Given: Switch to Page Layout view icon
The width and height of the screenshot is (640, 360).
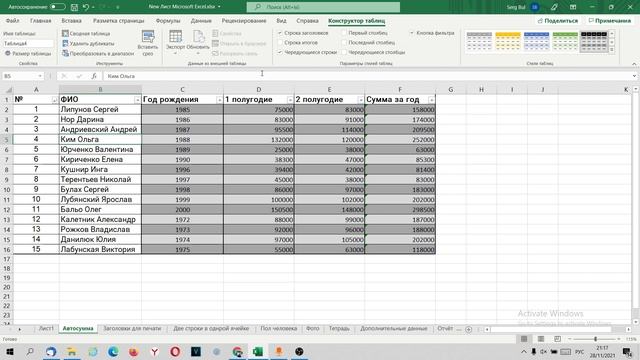Looking at the screenshot, I should point(541,339).
